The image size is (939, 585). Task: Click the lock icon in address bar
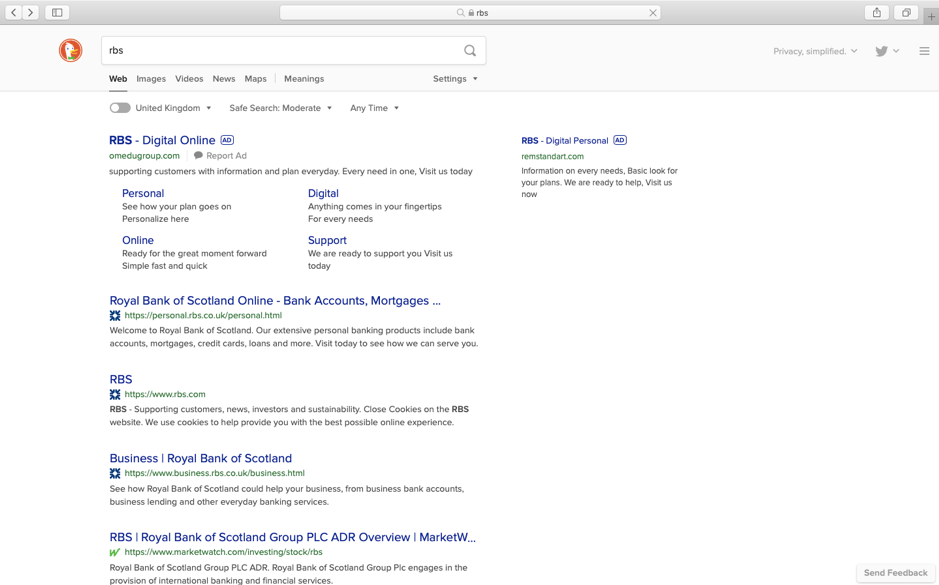[x=471, y=13]
